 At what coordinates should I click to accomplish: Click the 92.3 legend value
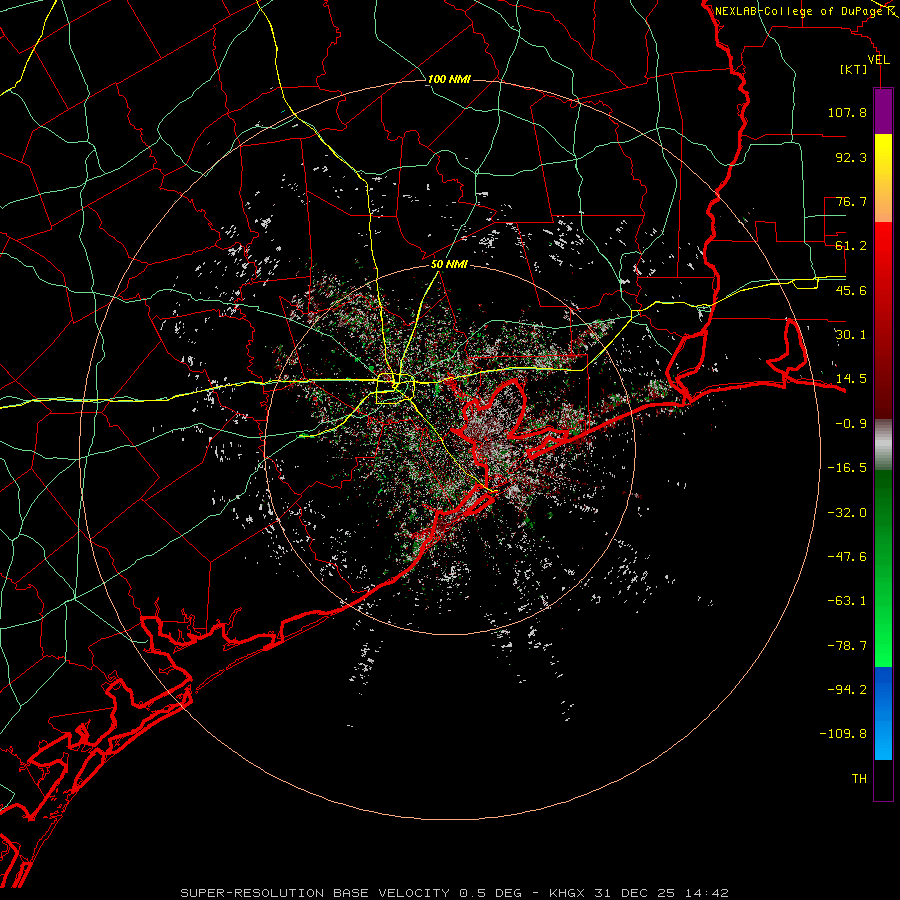coord(851,157)
